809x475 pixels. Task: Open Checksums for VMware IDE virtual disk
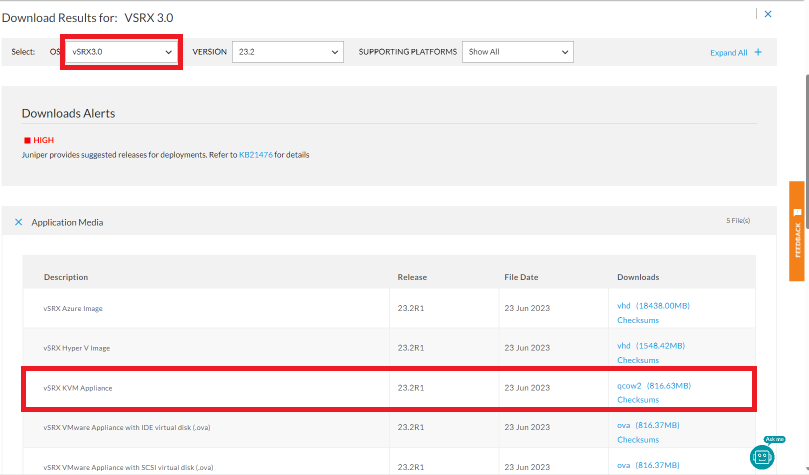[638, 440]
